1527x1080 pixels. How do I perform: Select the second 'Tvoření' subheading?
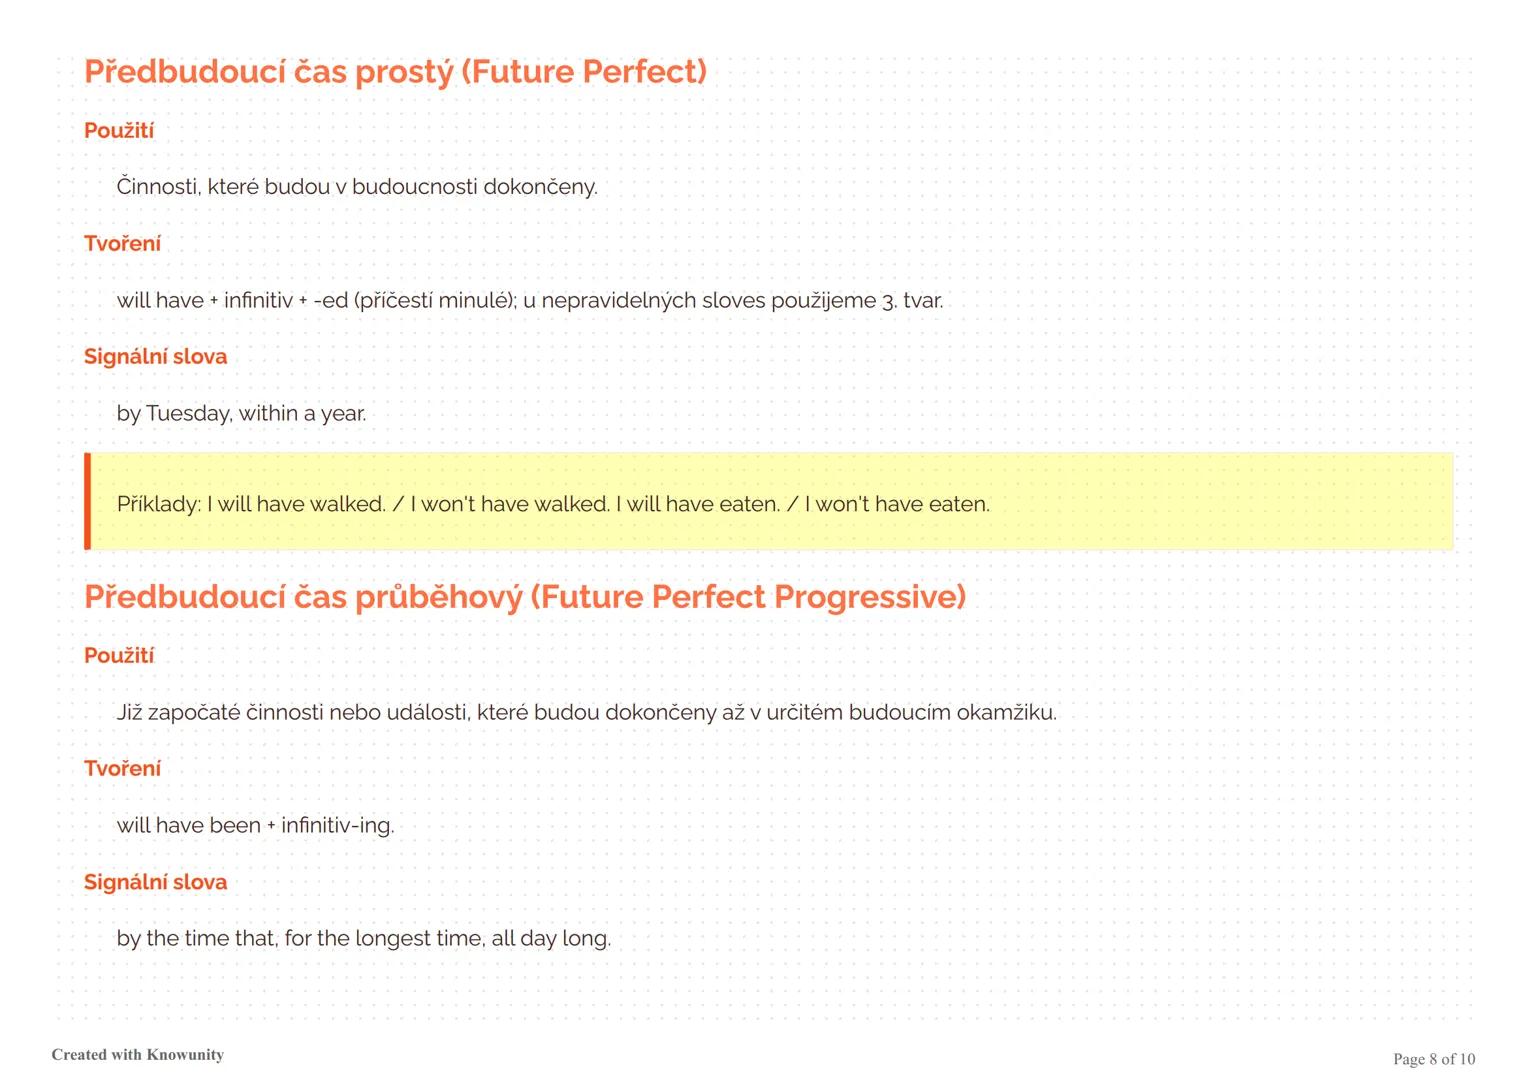point(122,769)
